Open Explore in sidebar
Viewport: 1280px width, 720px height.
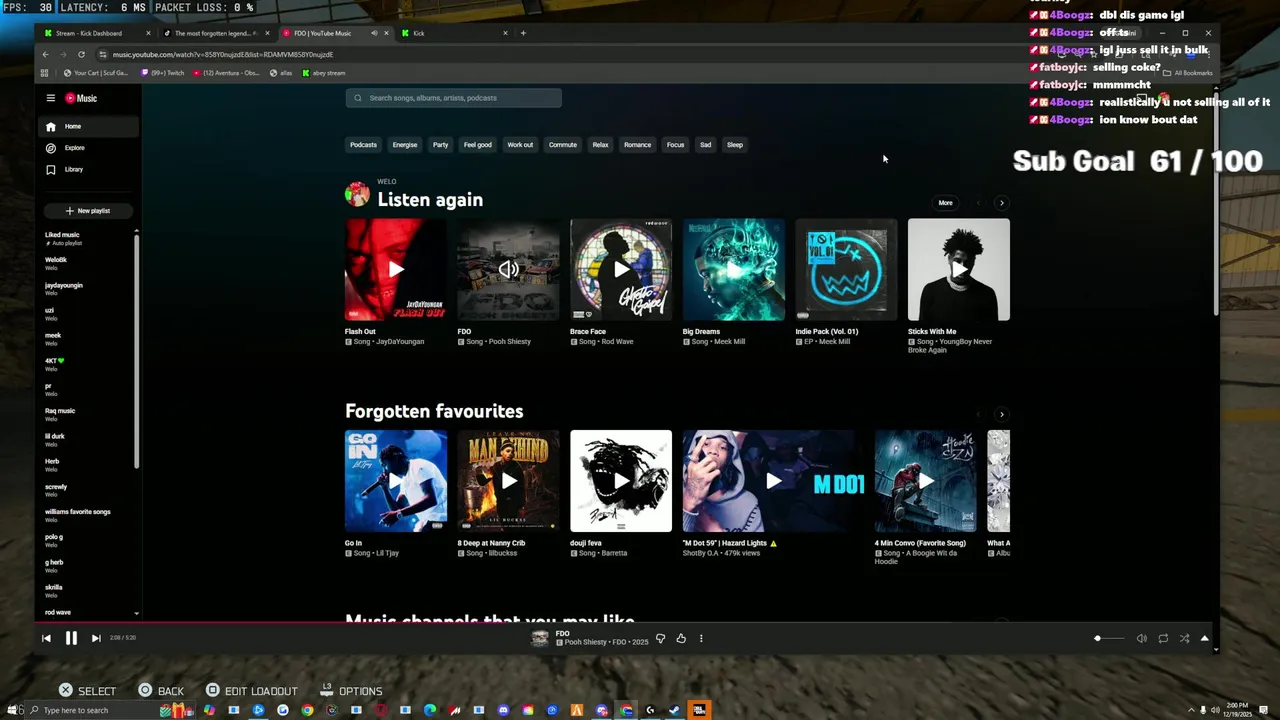point(88,148)
